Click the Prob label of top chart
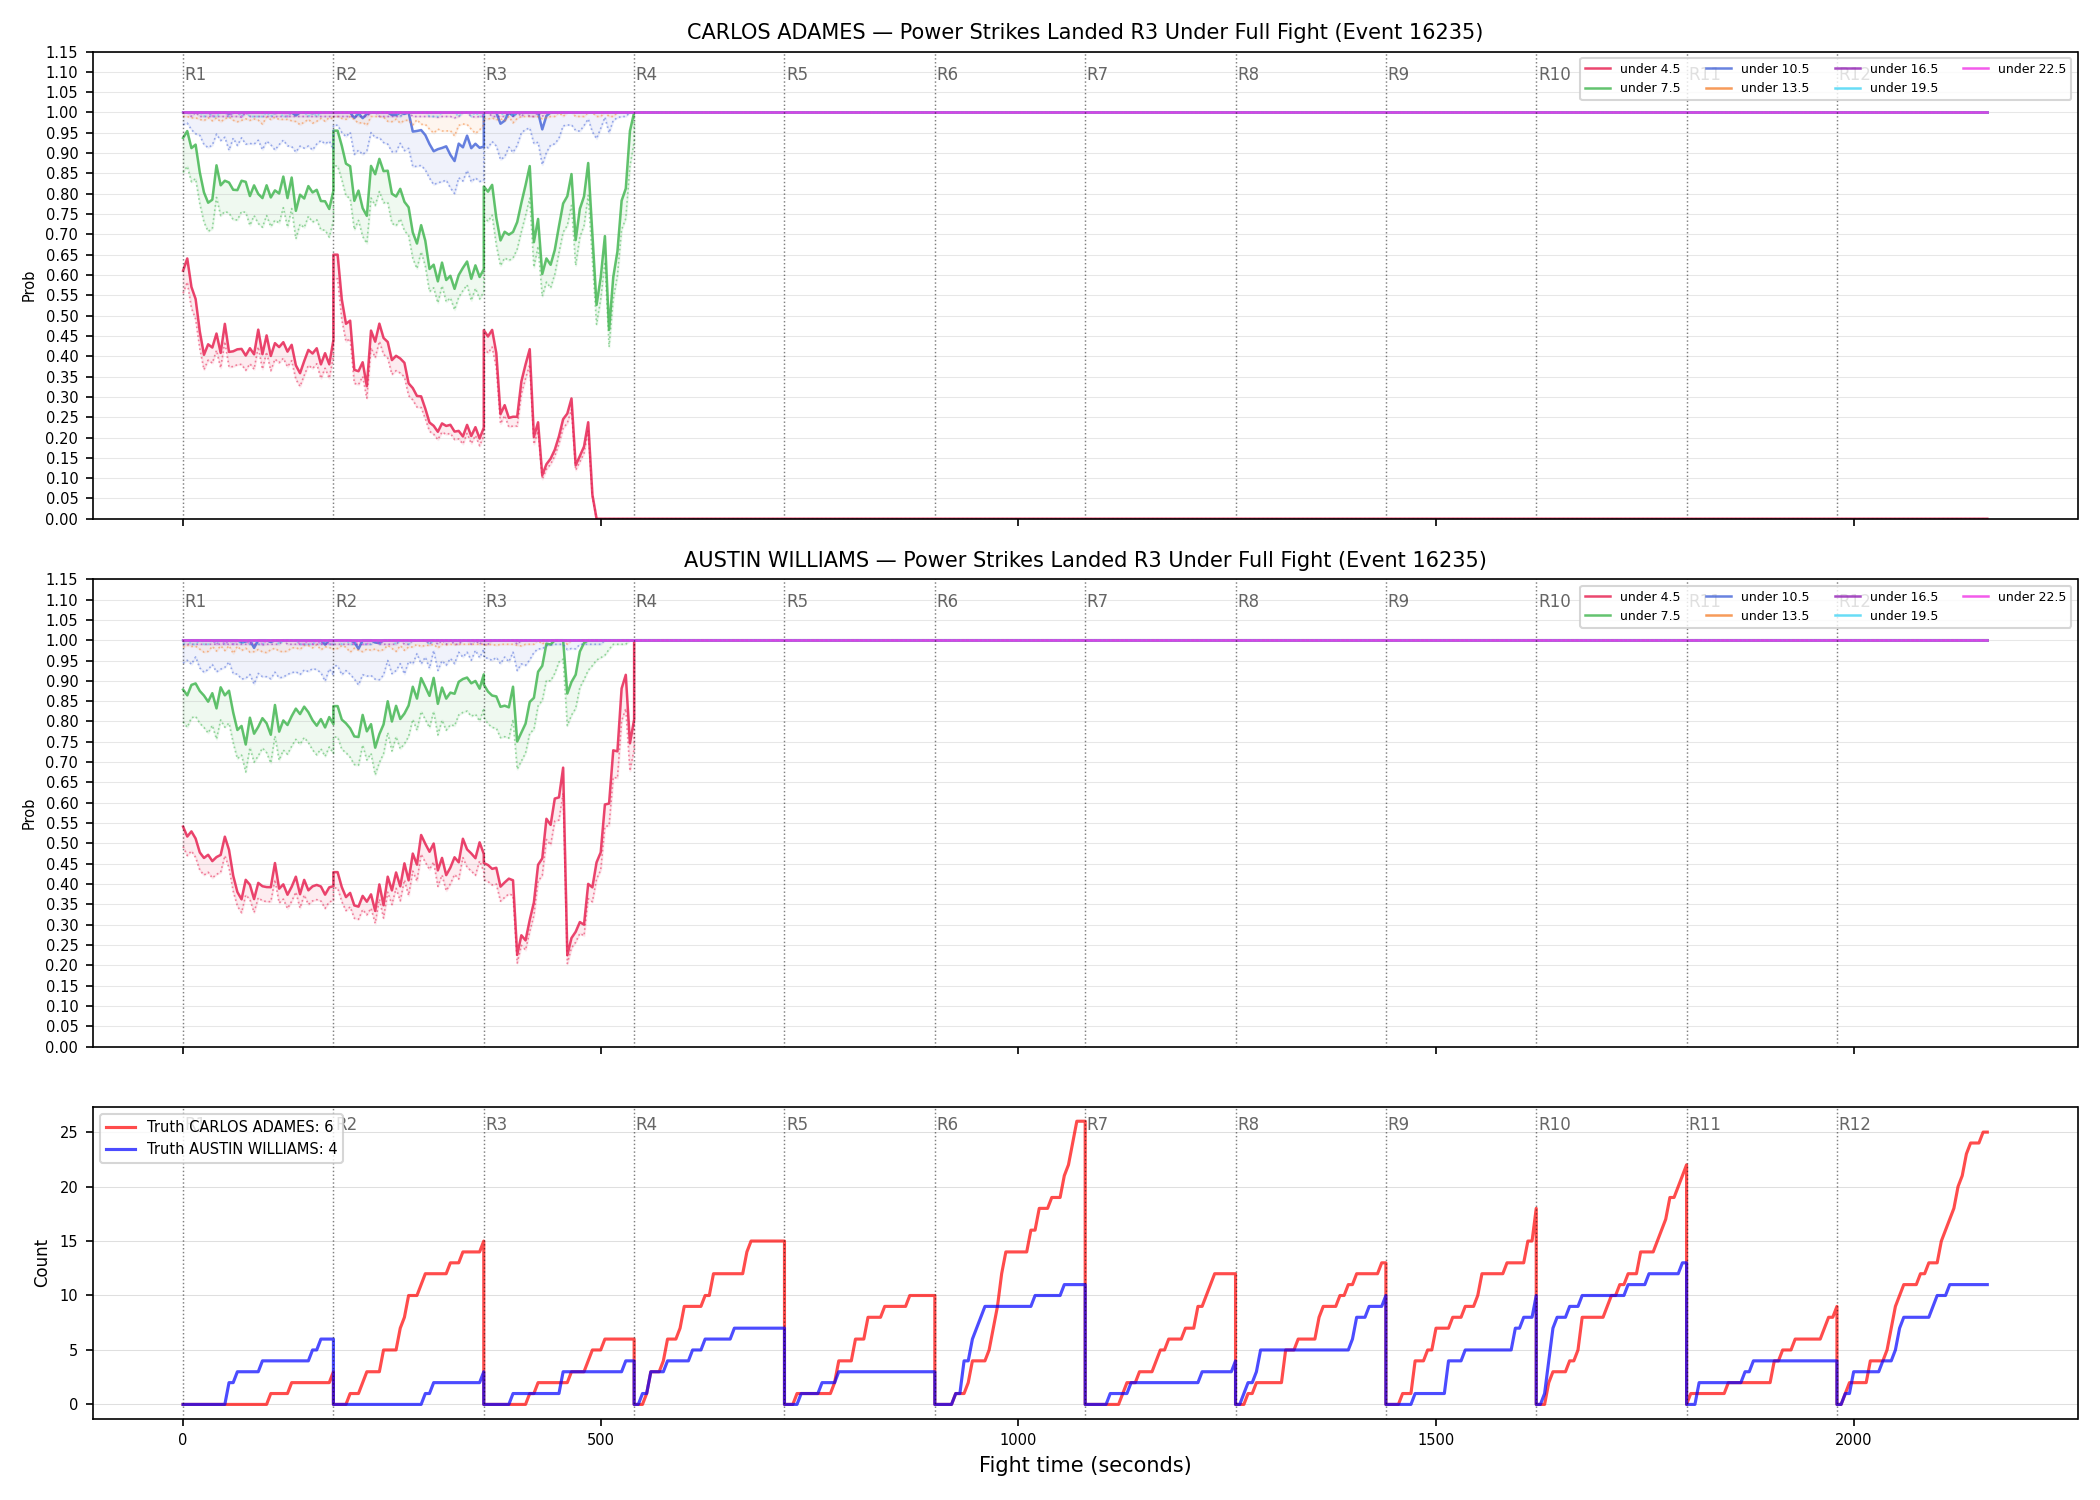 pos(29,287)
